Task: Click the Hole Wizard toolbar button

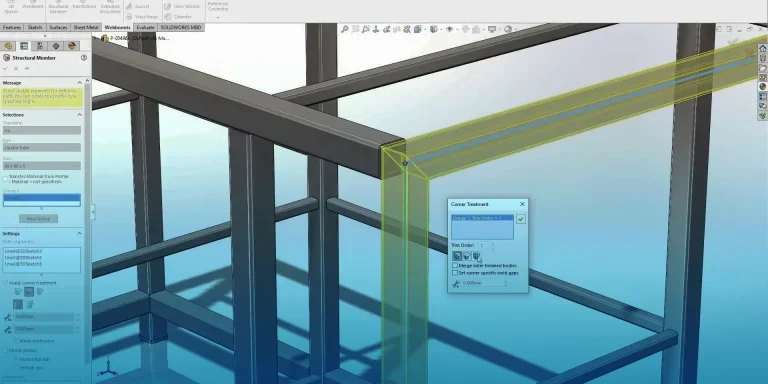Action: [182, 6]
